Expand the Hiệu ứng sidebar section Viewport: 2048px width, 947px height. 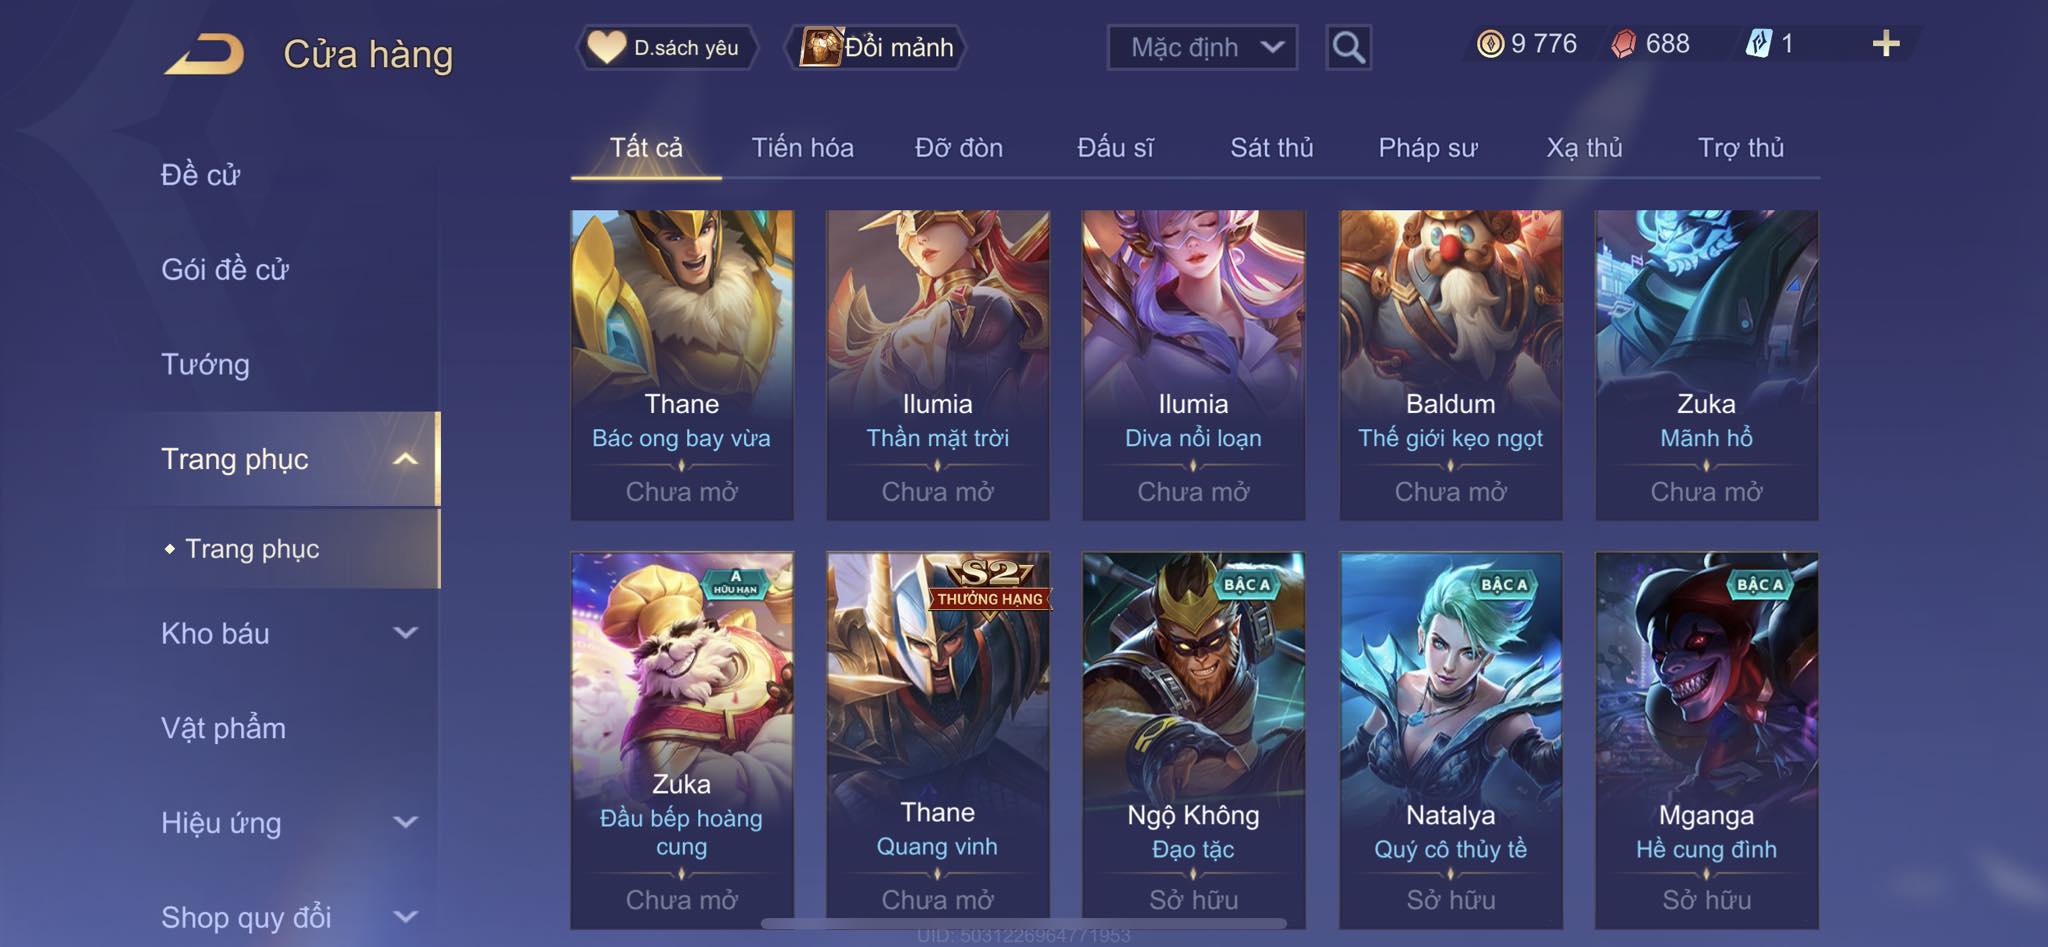[405, 822]
